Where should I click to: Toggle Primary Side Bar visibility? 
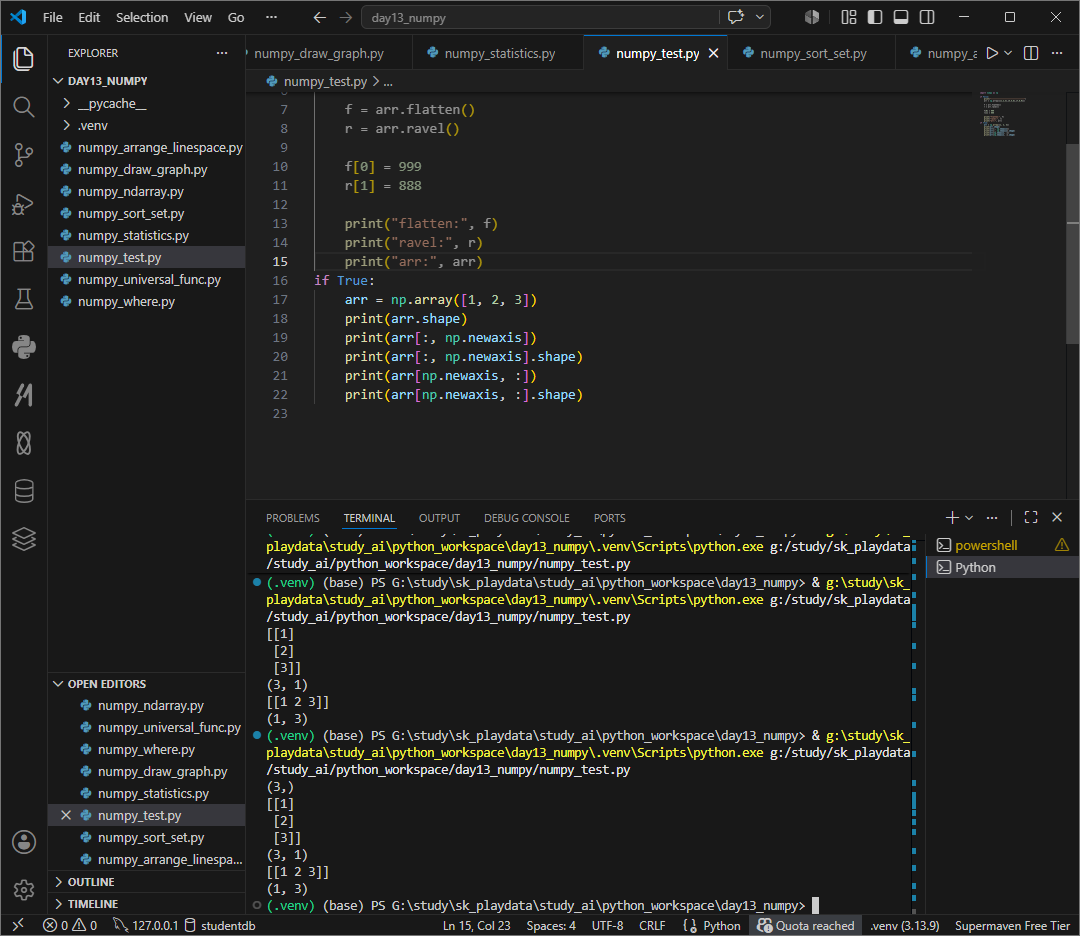click(x=875, y=17)
